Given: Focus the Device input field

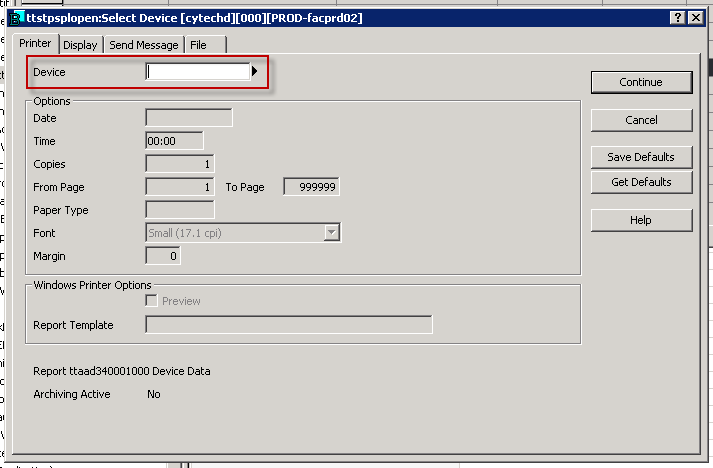Looking at the screenshot, I should [x=198, y=72].
